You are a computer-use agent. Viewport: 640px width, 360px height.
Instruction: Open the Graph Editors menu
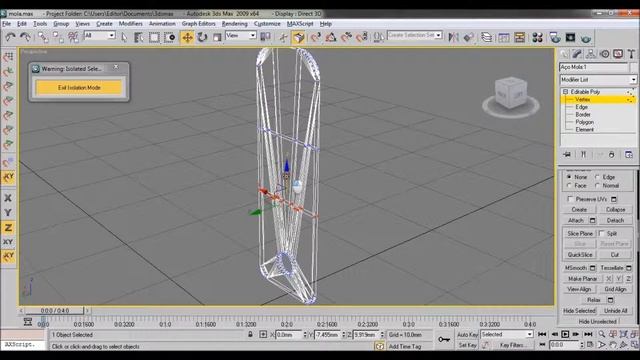[x=198, y=24]
